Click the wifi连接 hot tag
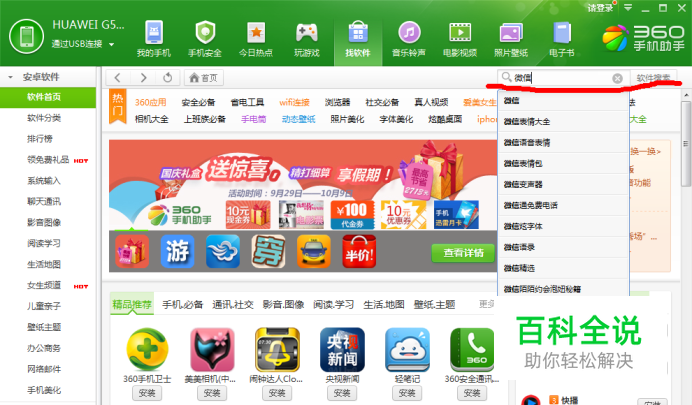Image resolution: width=692 pixels, height=405 pixels. tap(294, 102)
